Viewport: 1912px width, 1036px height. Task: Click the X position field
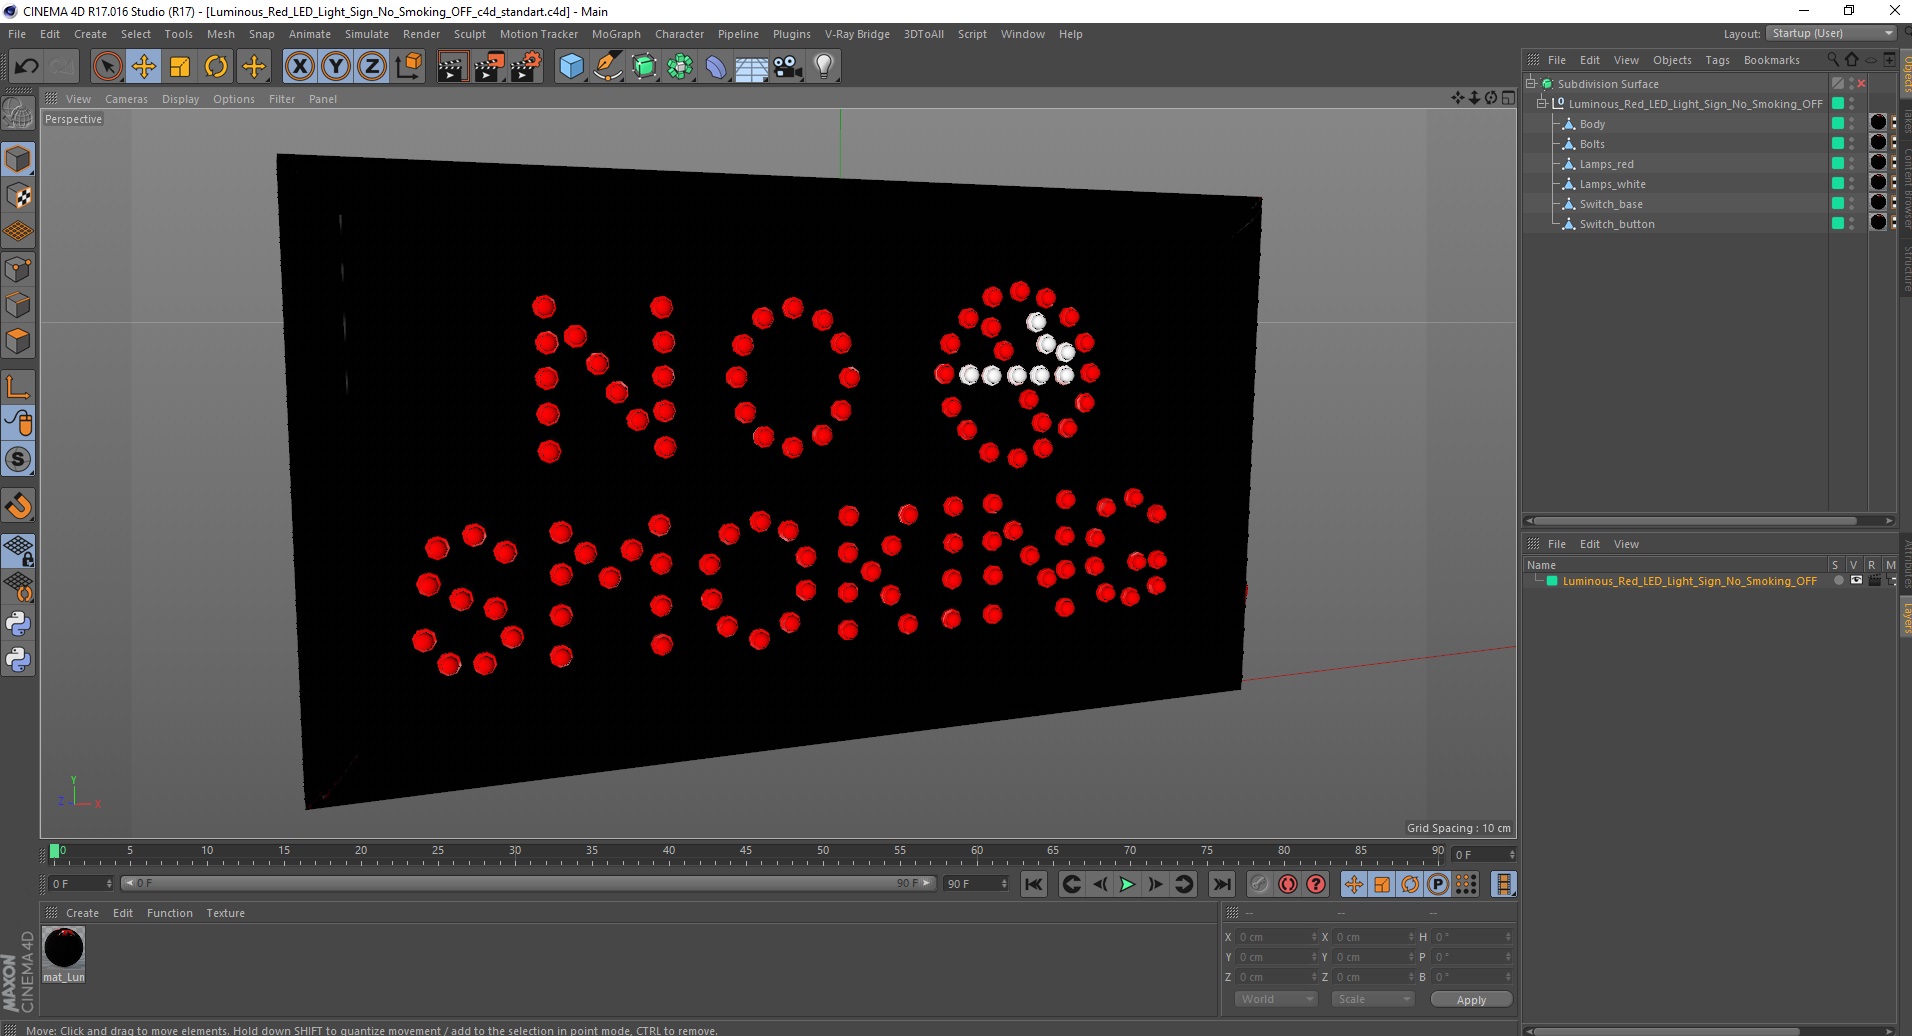coord(1278,937)
